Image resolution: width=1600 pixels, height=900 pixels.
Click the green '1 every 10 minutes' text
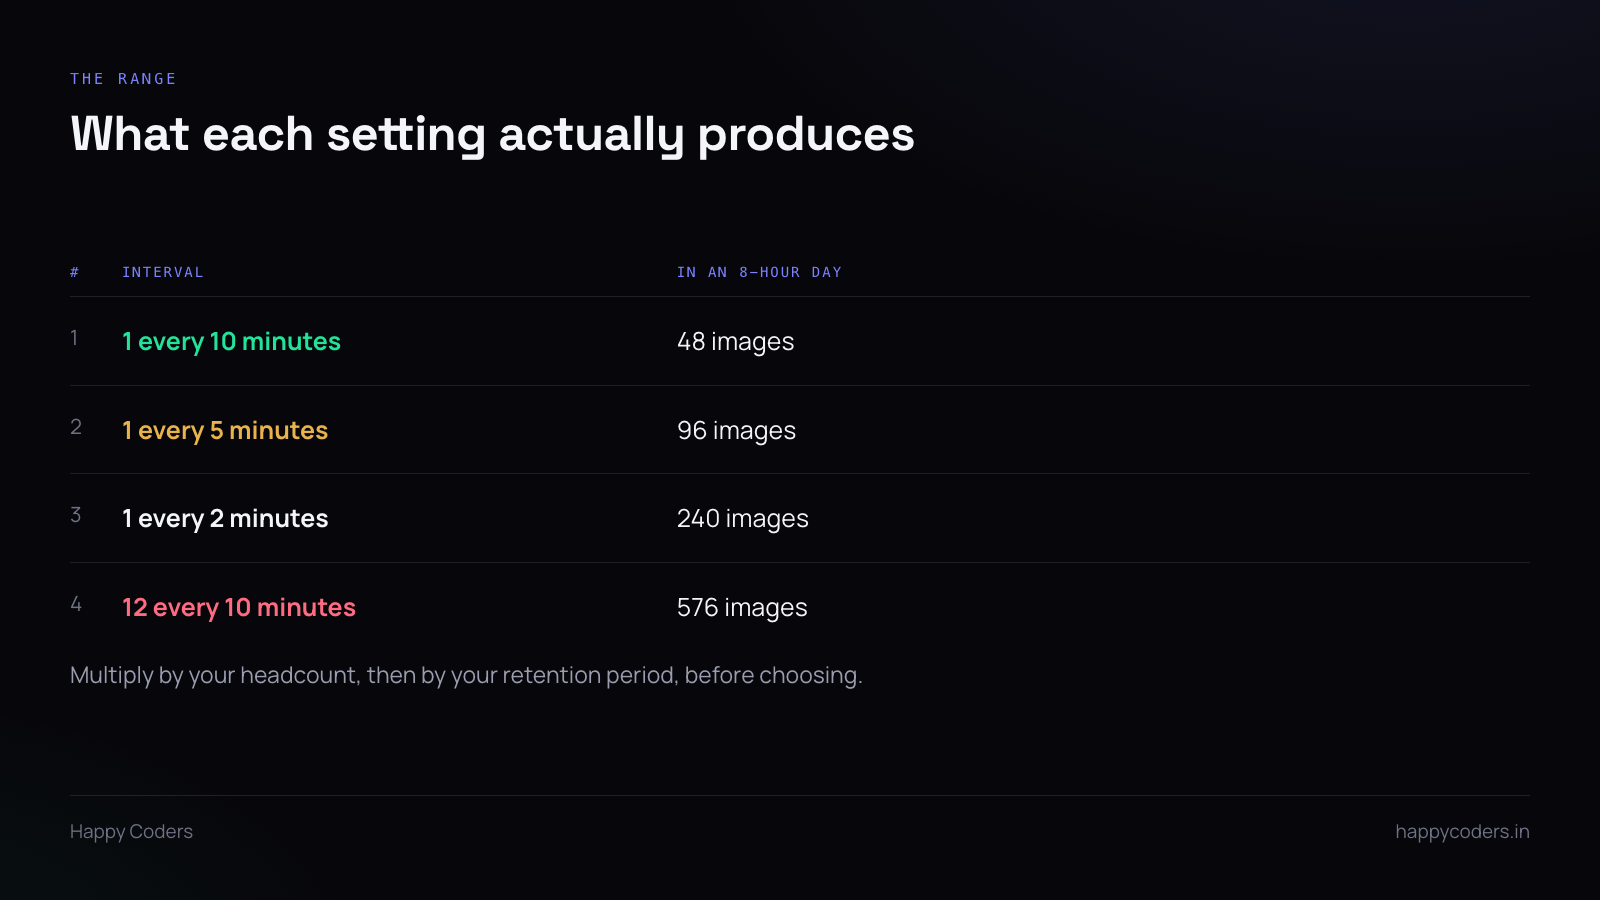coord(231,342)
